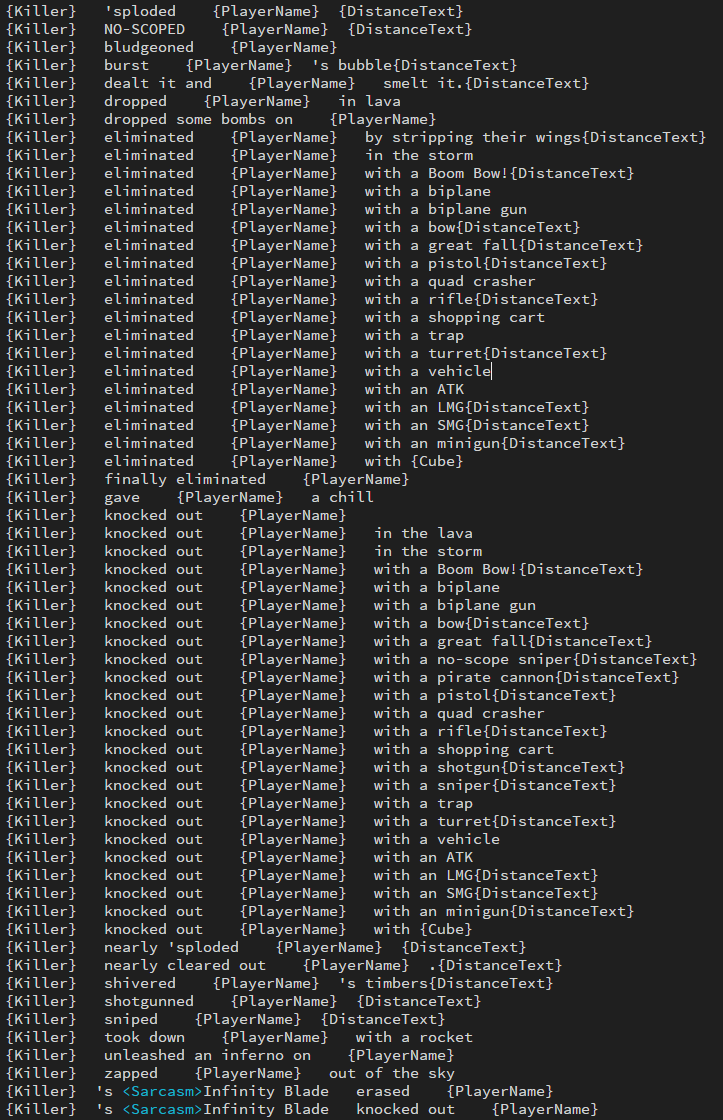
Task: Click the word erased after Infinity Blade
Action: click(x=382, y=1091)
